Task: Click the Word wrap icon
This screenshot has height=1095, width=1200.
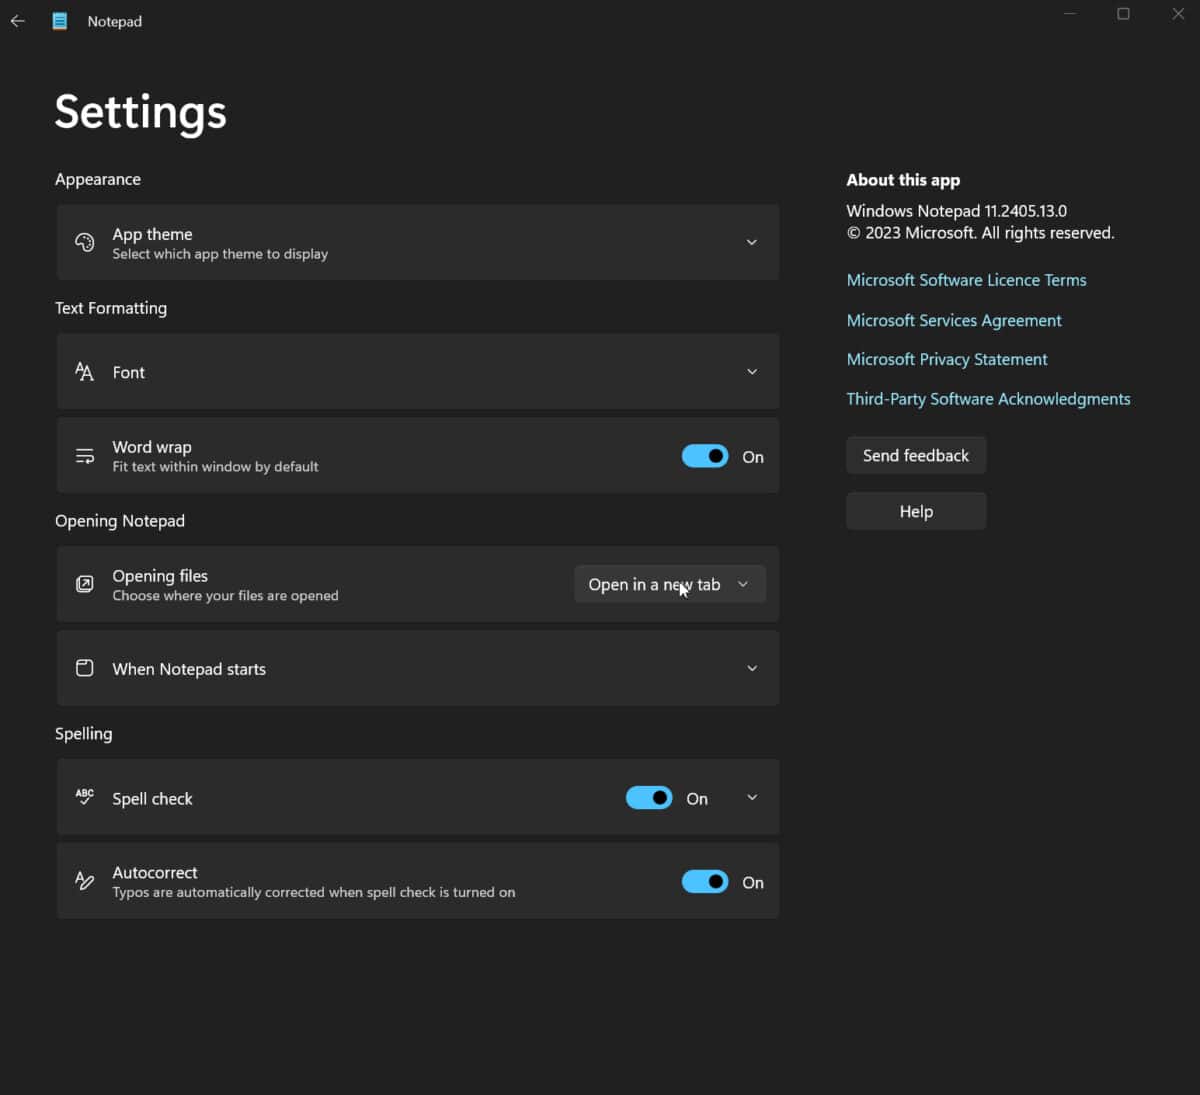Action: [x=85, y=456]
